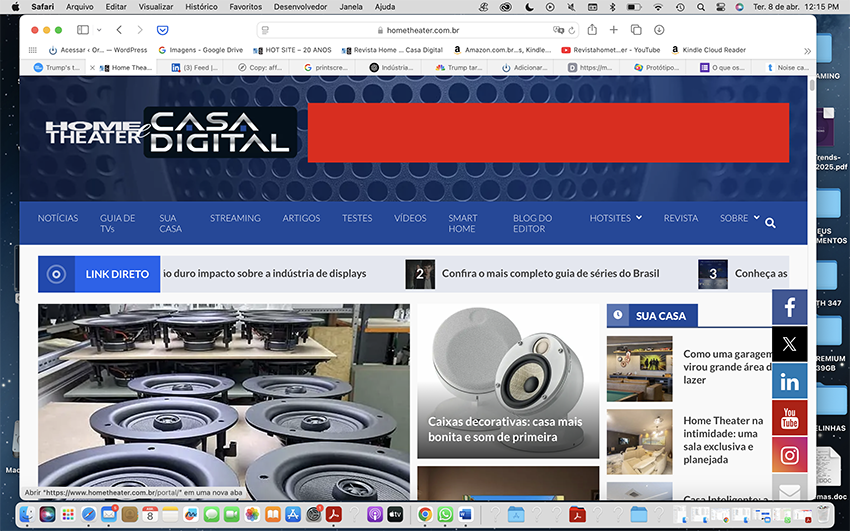Click the YouTube social icon
The width and height of the screenshot is (850, 531).
tap(789, 418)
